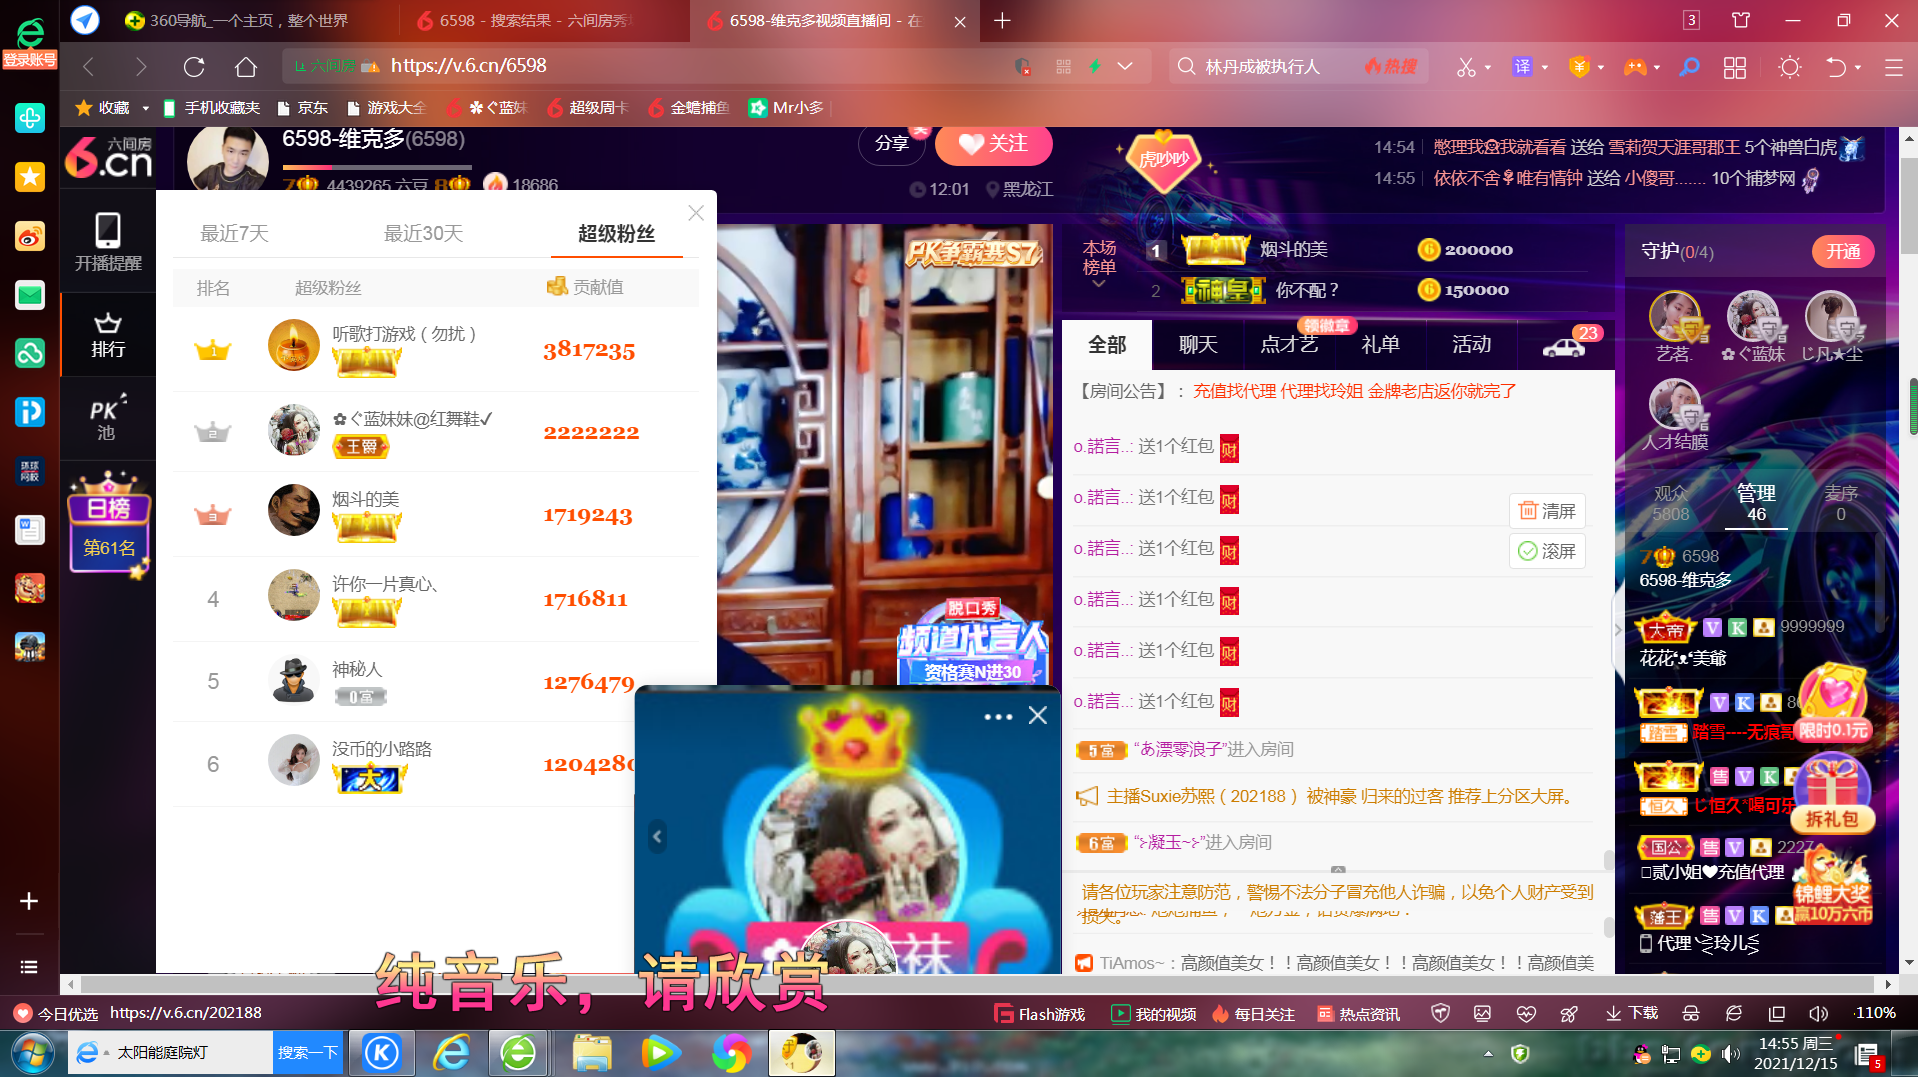Screen dimensions: 1918x1077
Task: Open the PK池 sidebar icon
Action: coord(108,418)
